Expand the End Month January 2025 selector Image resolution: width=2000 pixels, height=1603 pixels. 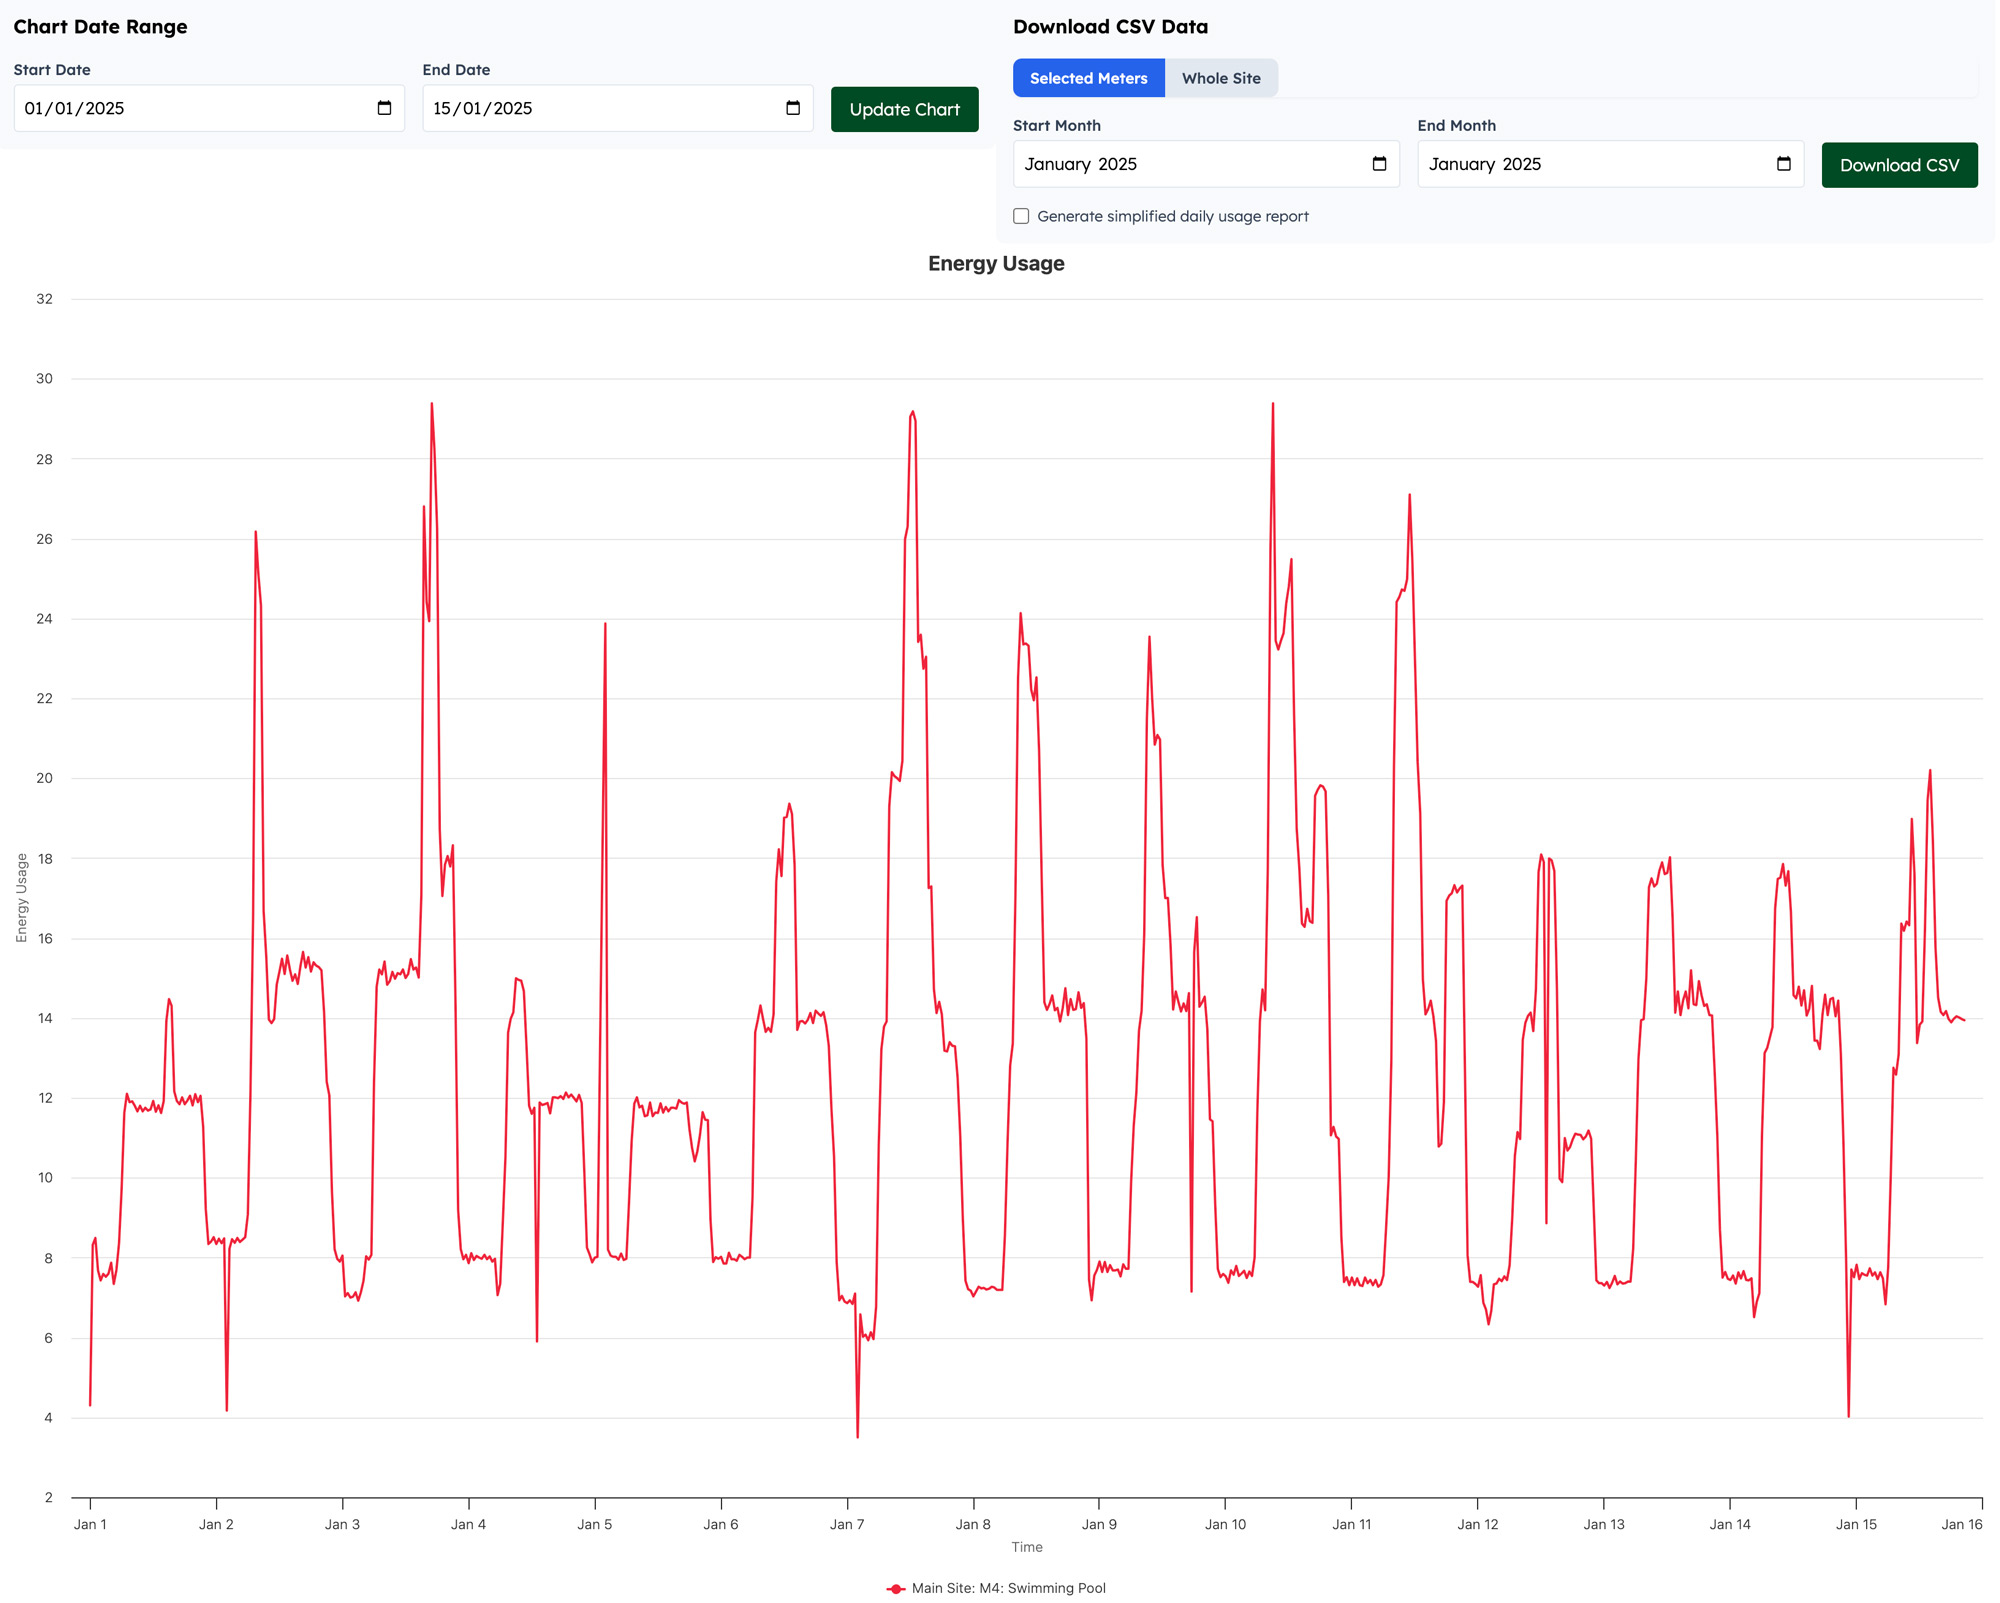point(1784,164)
